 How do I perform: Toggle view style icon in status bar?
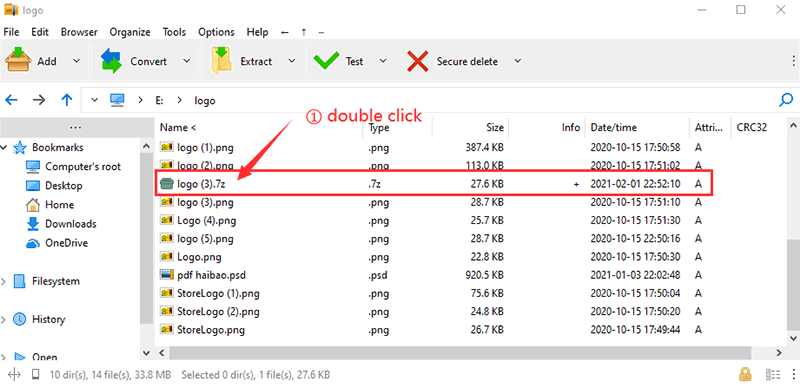pos(772,375)
